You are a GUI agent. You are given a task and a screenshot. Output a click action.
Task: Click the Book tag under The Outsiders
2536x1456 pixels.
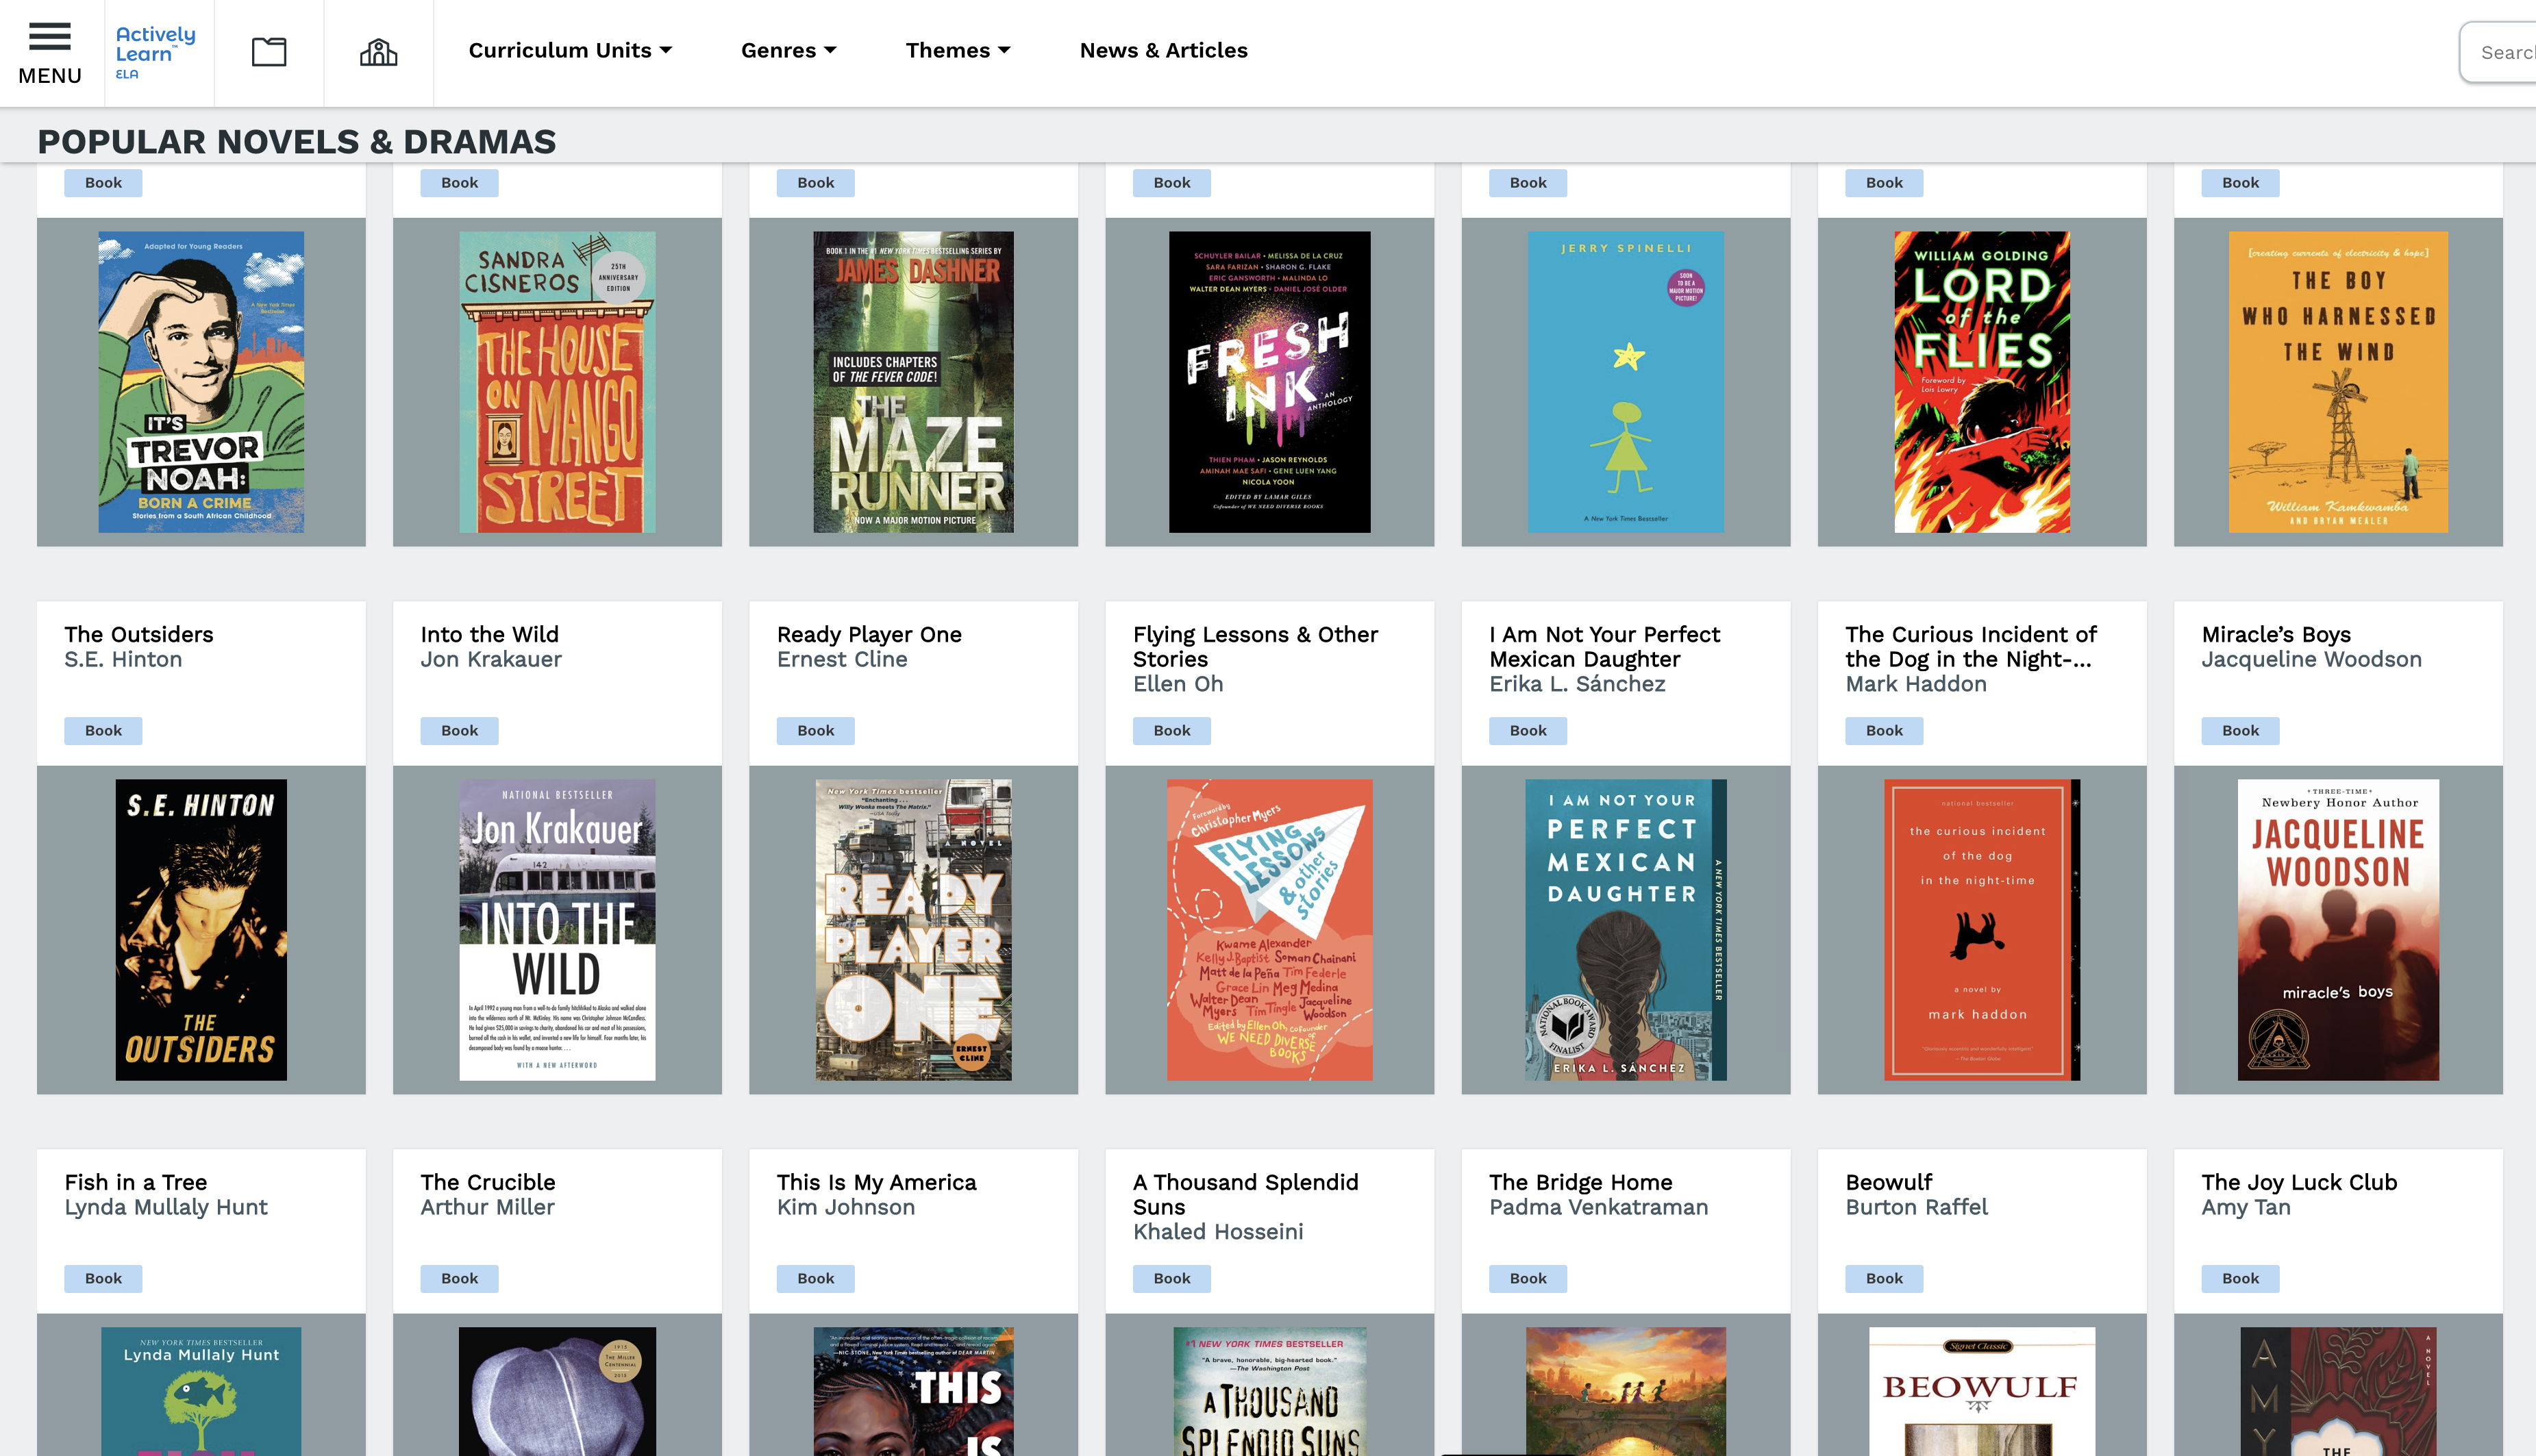coord(103,730)
